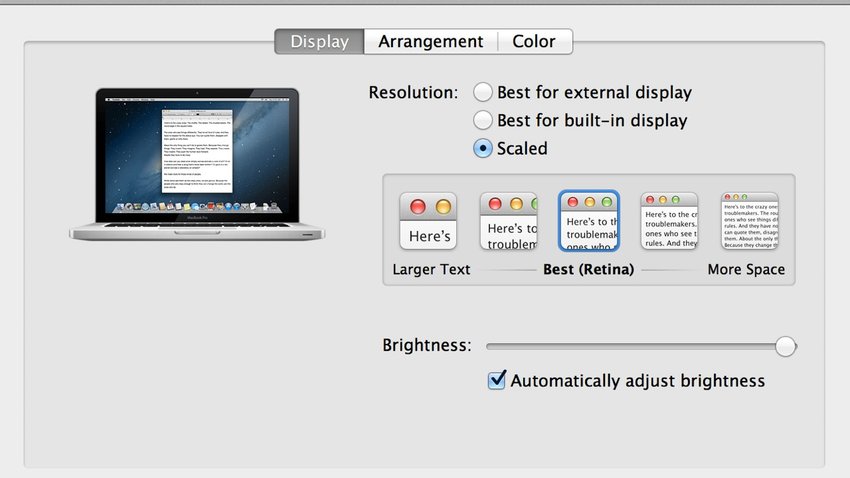Image resolution: width=850 pixels, height=478 pixels.
Task: Pick the Larger Text scaling thumbnail
Action: [x=428, y=221]
